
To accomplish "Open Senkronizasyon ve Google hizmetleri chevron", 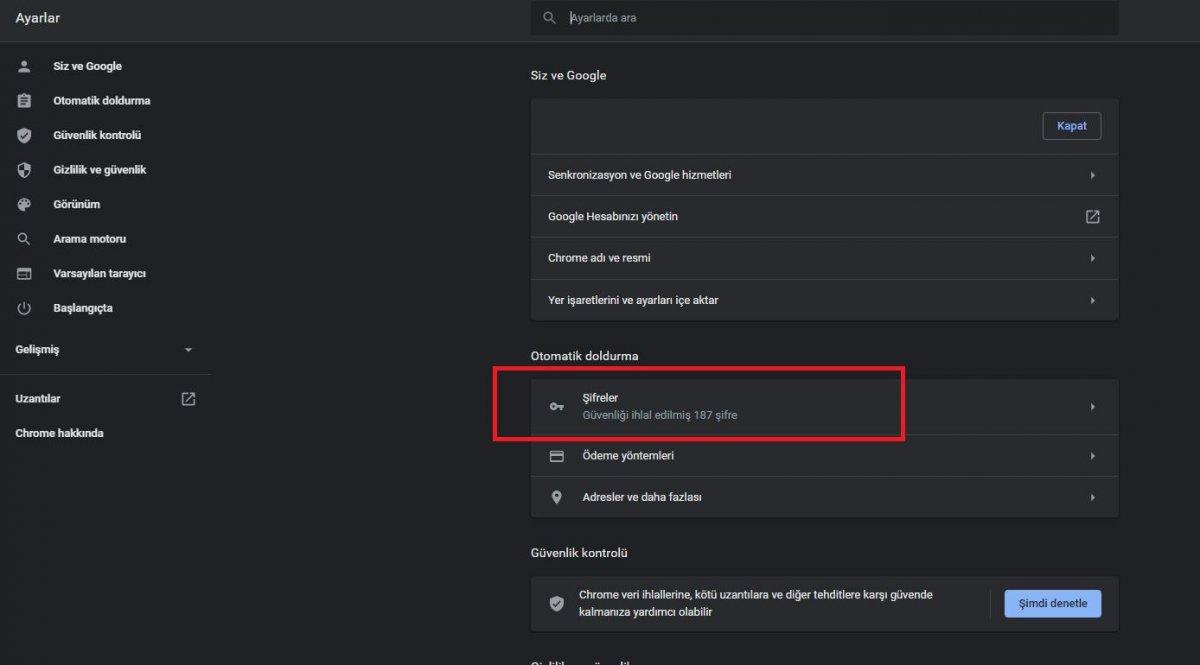I will click(x=1092, y=175).
